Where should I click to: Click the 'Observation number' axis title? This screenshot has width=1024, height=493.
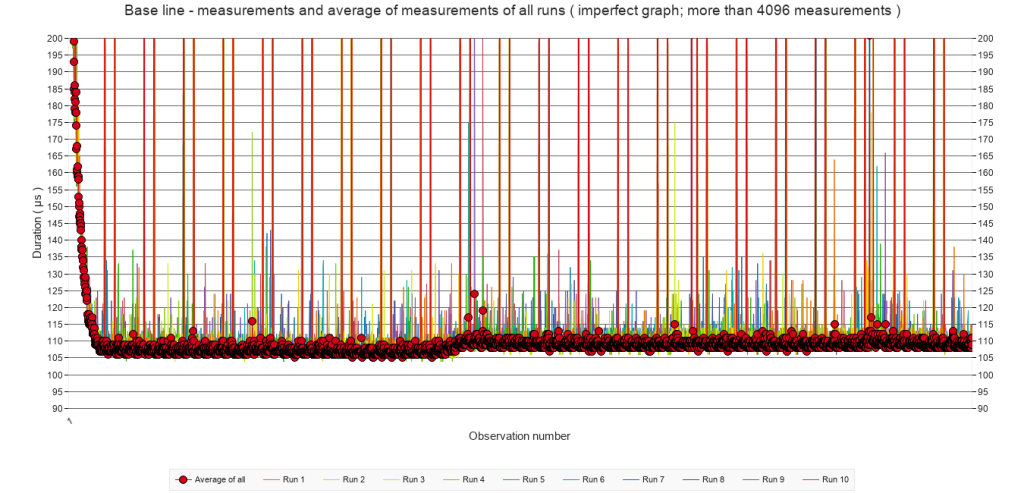point(520,436)
